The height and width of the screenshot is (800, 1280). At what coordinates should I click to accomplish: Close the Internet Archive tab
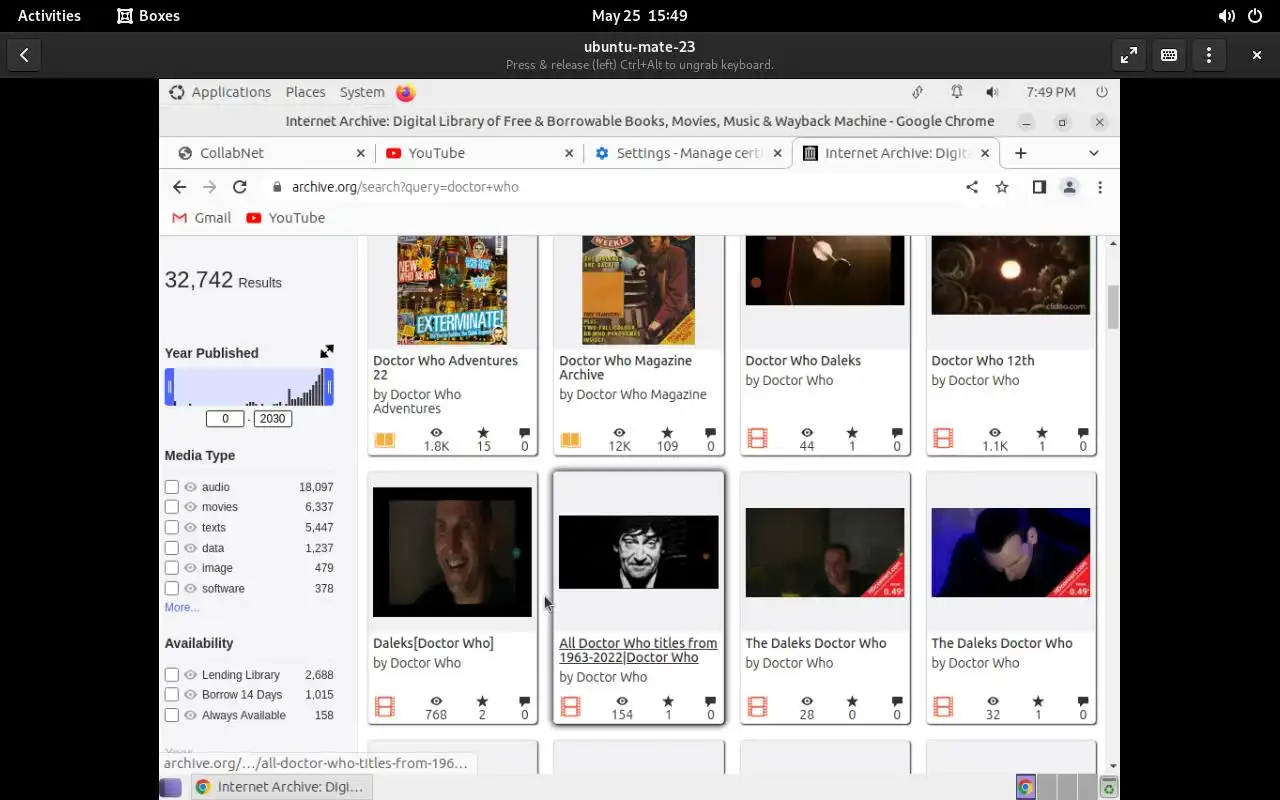(985, 153)
